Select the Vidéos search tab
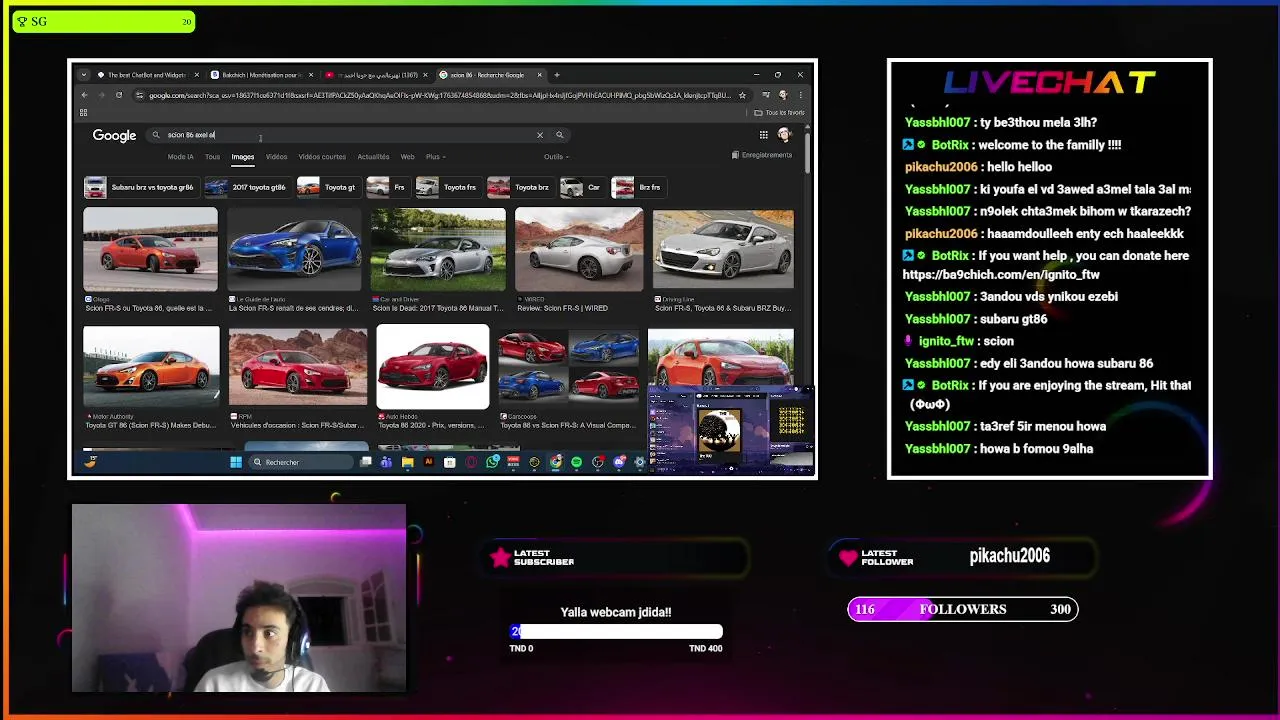Screen dimensions: 1280x720 click(276, 157)
